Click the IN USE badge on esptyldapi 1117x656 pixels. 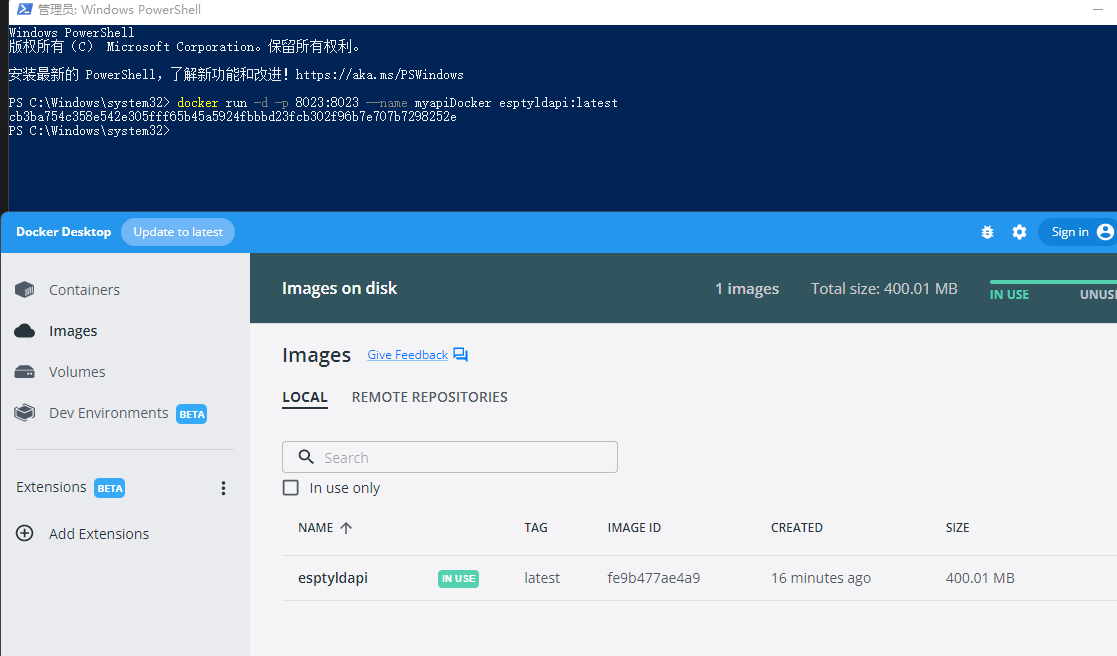point(458,578)
